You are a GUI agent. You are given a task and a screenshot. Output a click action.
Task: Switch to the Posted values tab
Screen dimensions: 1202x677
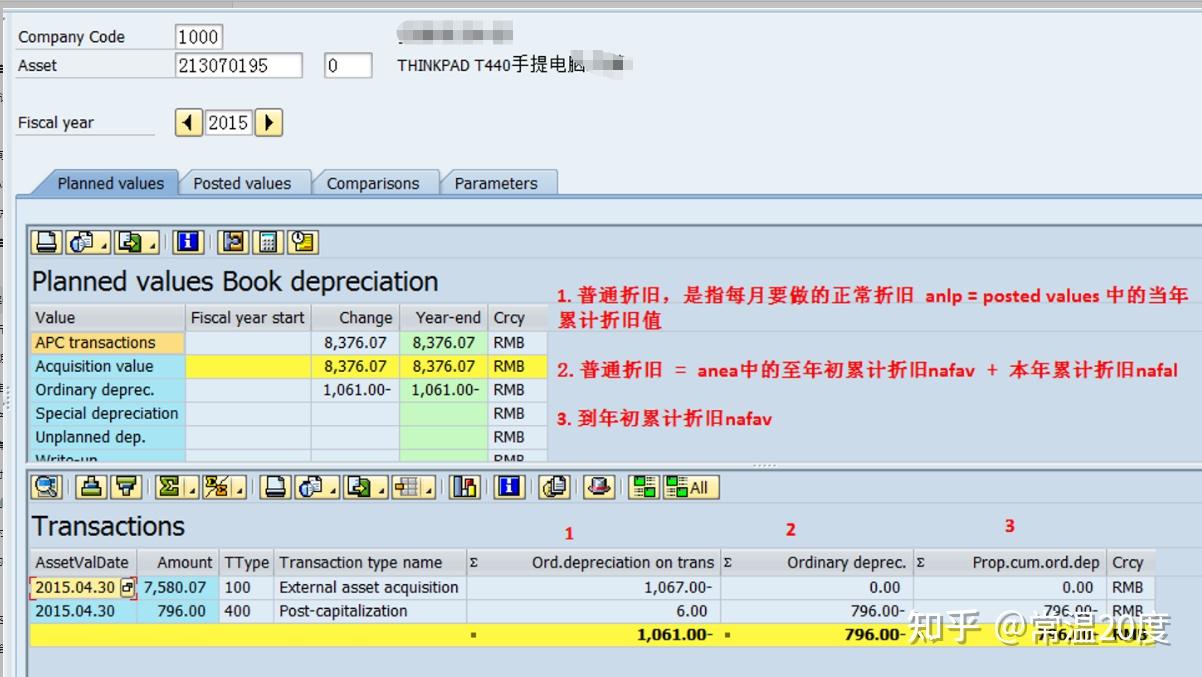coord(243,182)
